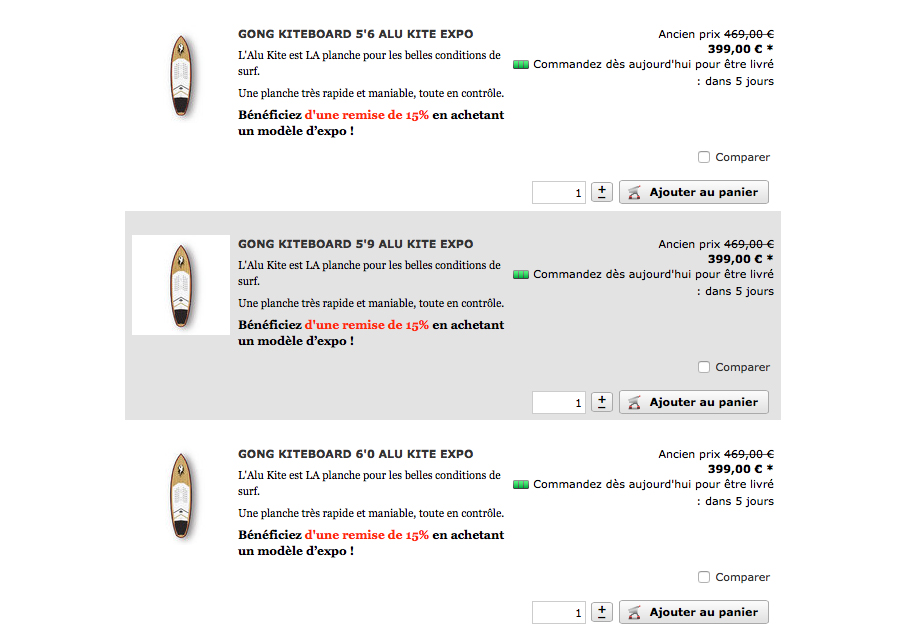Open GONG KITEBOARD 5'9 ALU KITE EXPO title
The width and height of the screenshot is (910, 630).
pyautogui.click(x=355, y=244)
